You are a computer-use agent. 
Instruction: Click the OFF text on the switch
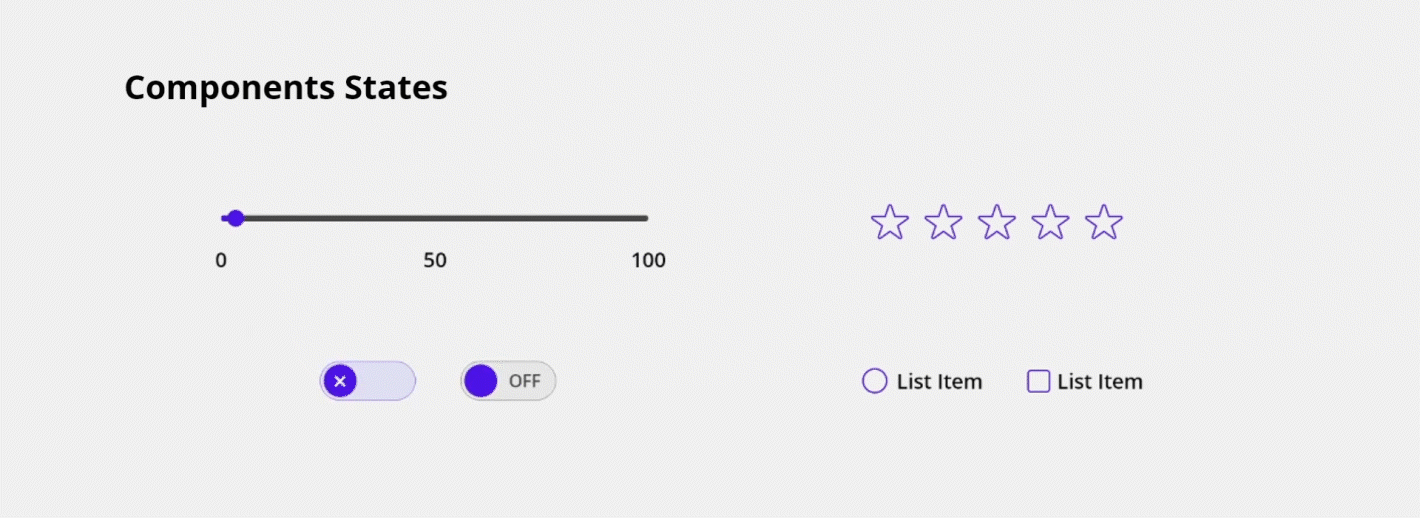click(524, 381)
